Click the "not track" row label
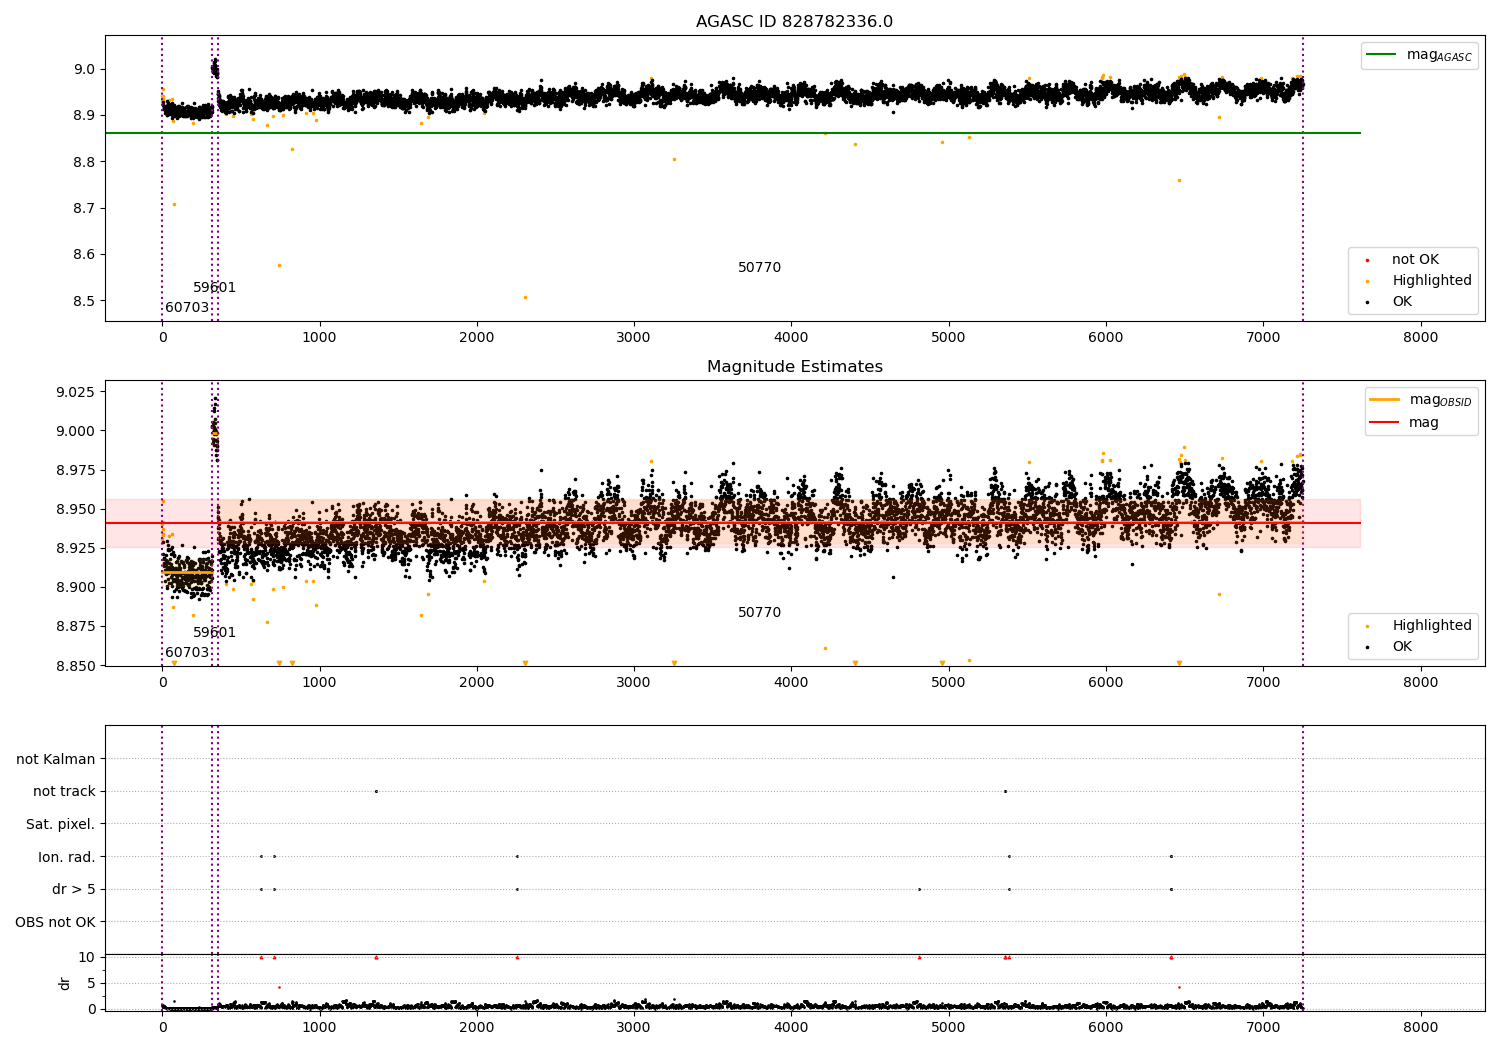This screenshot has width=1500, height=1050. [x=64, y=792]
